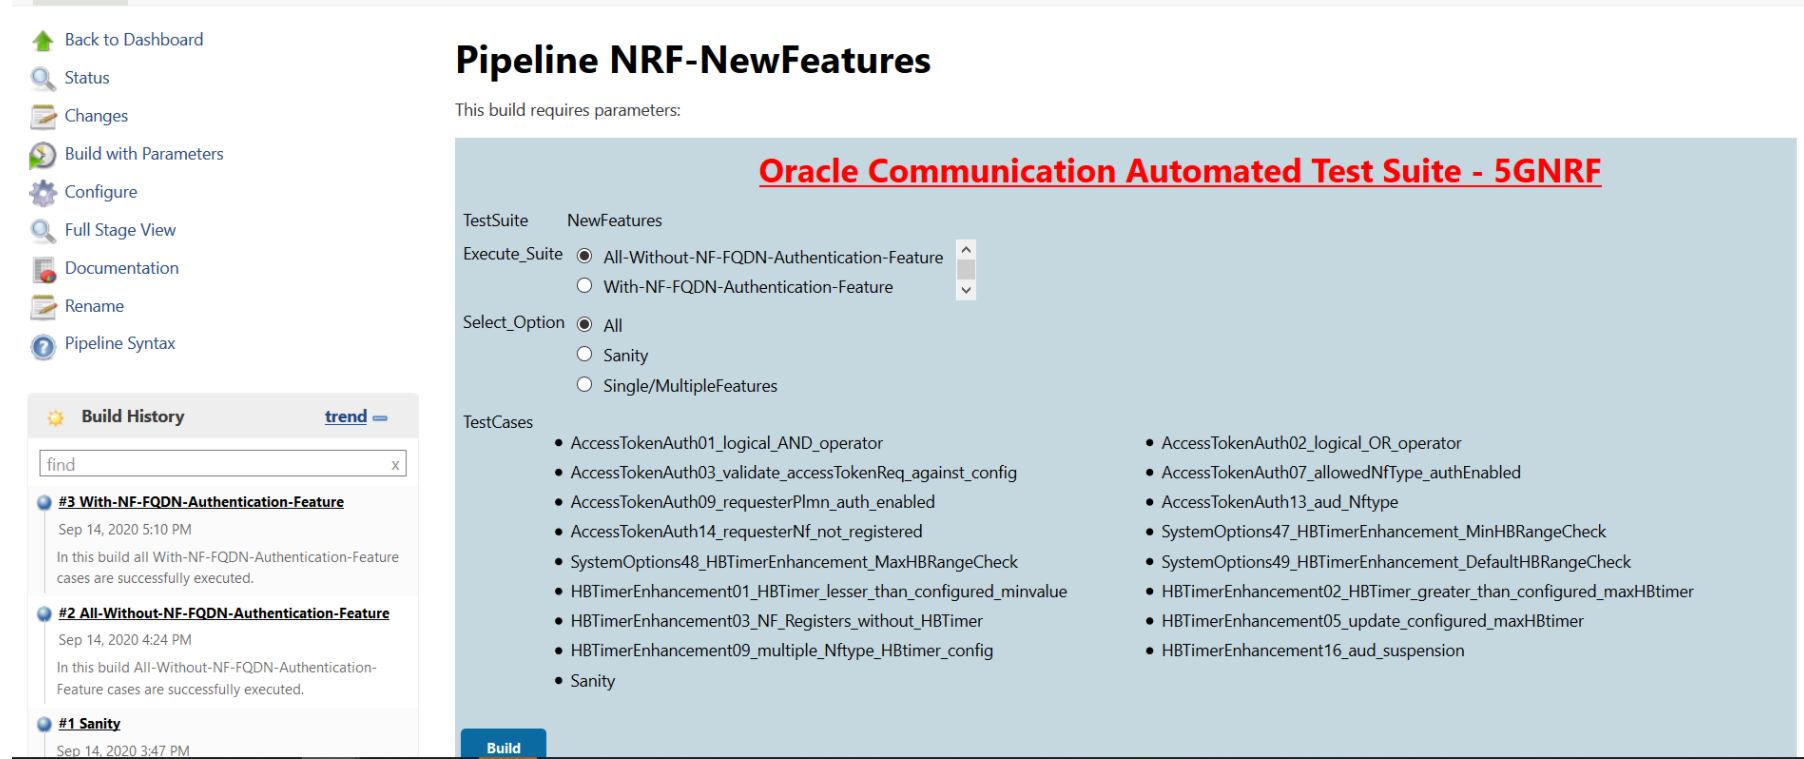1804x759 pixels.
Task: Open build #3 With-NF-FQDN-Authentication-Feature link
Action: coord(201,502)
